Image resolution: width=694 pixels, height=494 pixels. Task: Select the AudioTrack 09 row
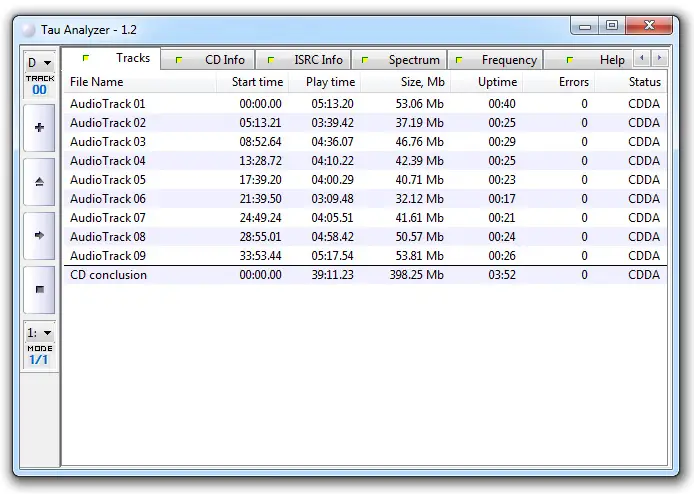tap(365, 256)
